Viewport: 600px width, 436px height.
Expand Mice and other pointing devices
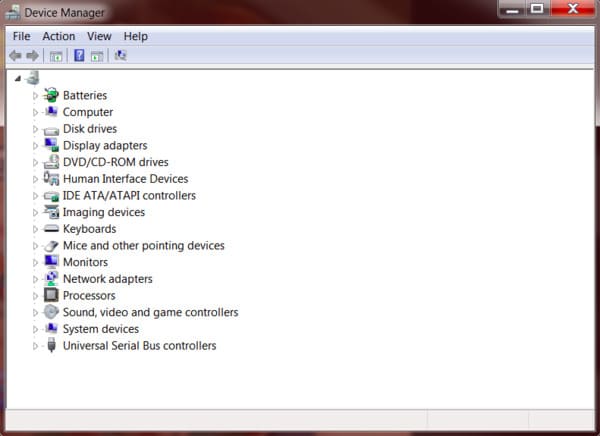click(35, 246)
